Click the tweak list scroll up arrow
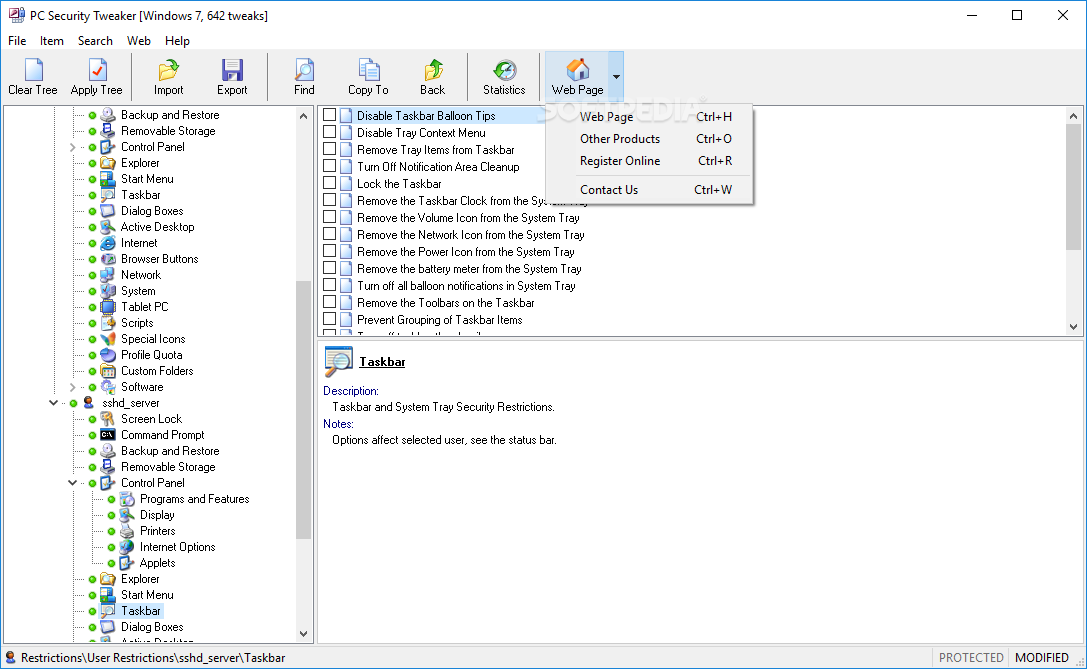The width and height of the screenshot is (1087, 669). pos(1073,116)
